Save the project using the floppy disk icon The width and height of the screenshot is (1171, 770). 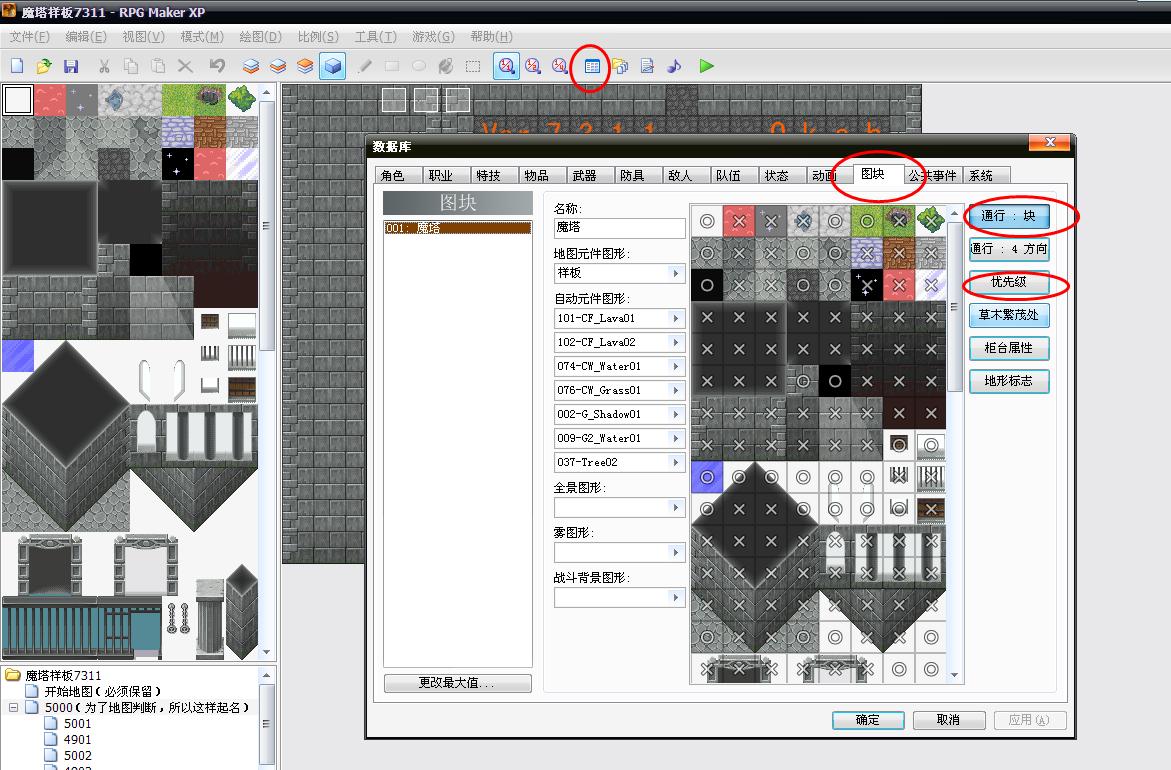pyautogui.click(x=71, y=66)
